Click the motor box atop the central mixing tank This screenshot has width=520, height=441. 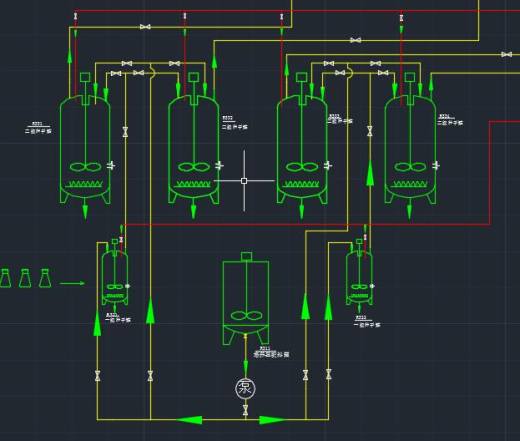click(x=246, y=256)
